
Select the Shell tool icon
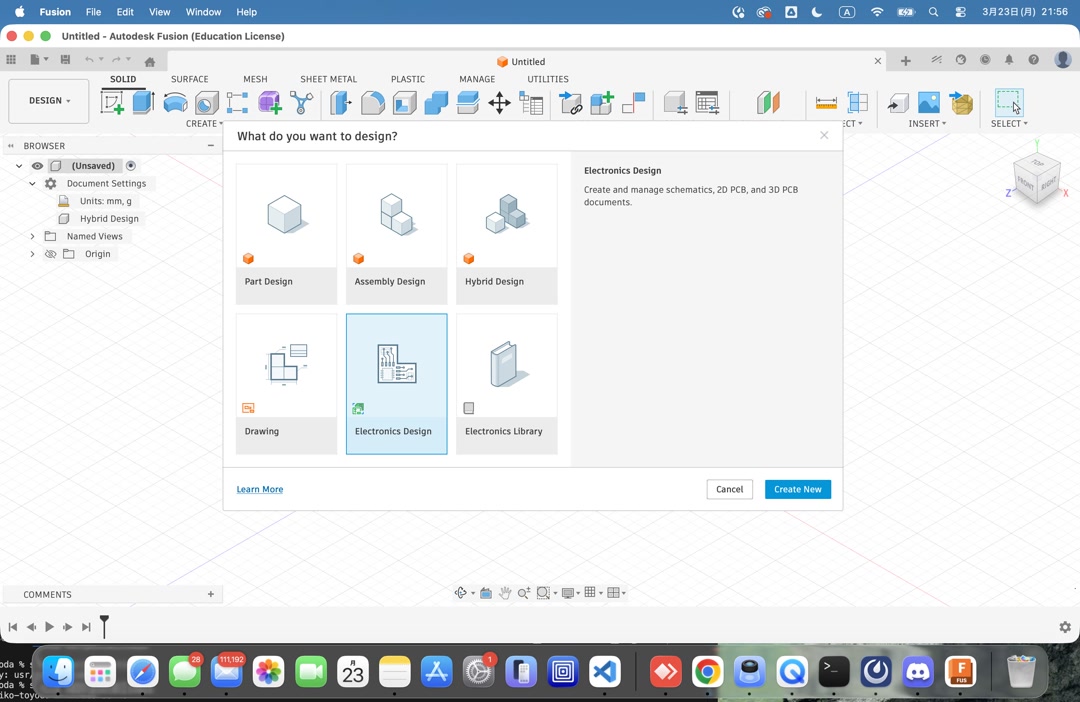click(x=404, y=103)
